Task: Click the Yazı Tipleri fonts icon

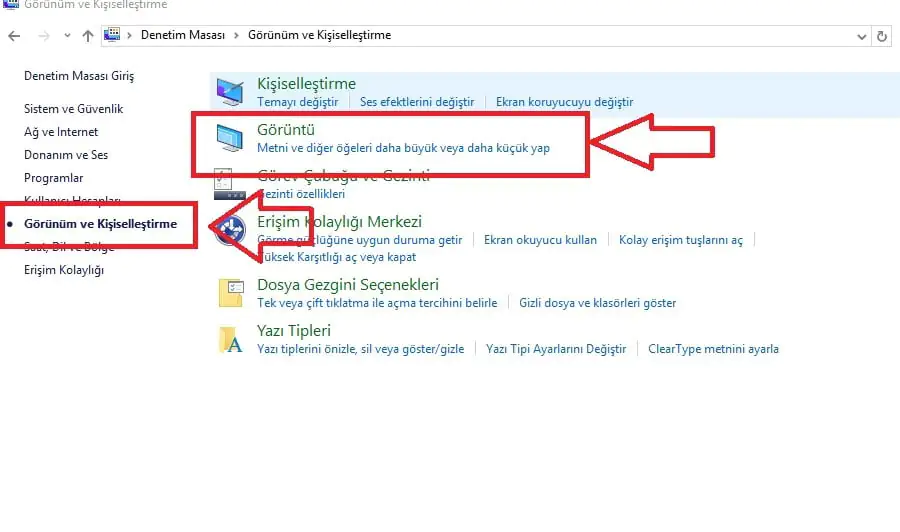Action: [231, 339]
